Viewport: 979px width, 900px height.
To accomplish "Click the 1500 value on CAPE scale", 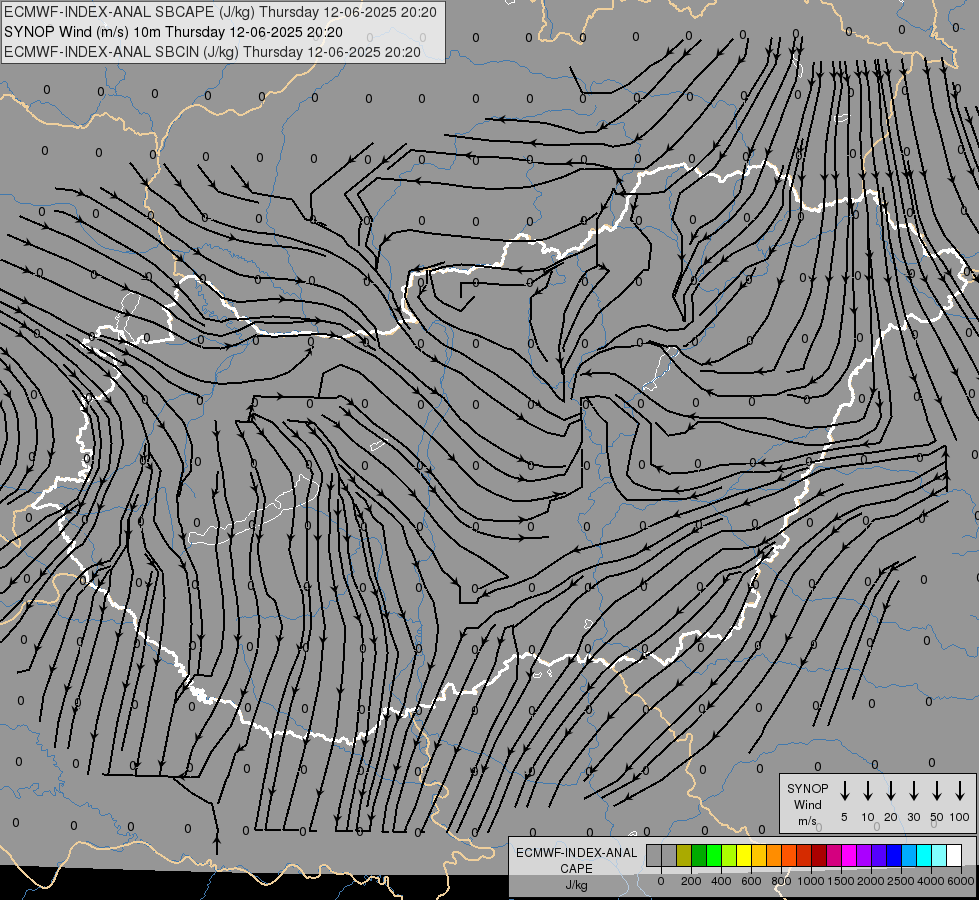I will (x=841, y=881).
